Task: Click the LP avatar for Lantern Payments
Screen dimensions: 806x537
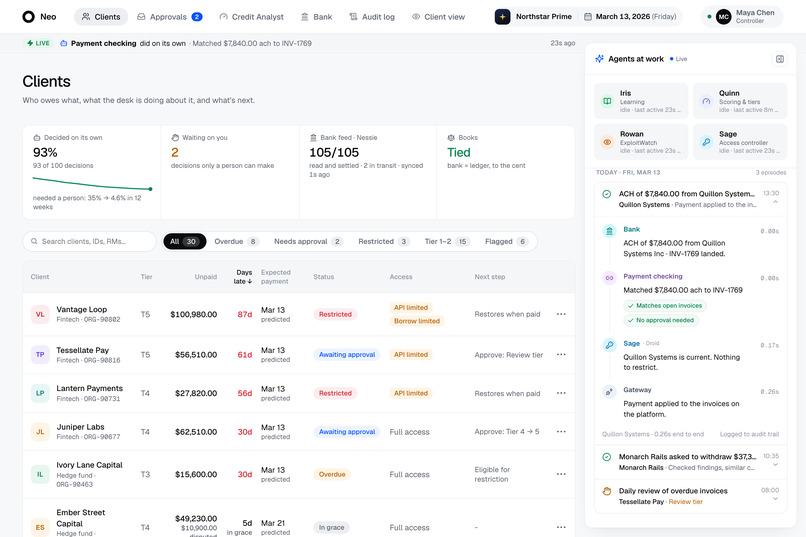Action: coord(40,393)
